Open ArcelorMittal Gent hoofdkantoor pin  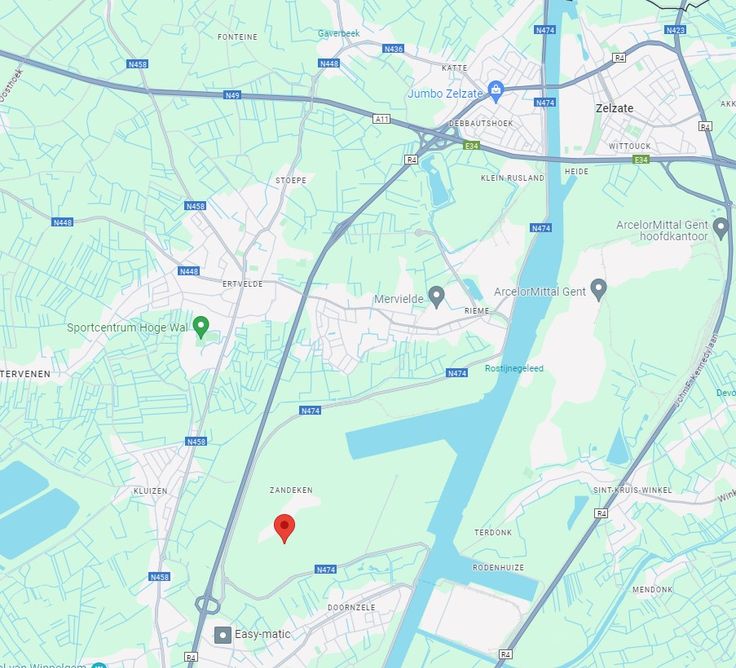point(721,229)
